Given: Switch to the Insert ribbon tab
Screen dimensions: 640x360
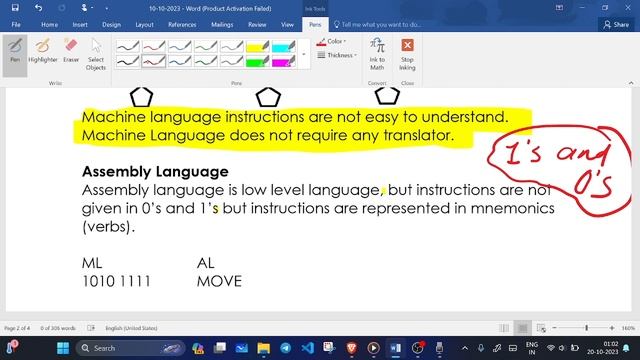Looking at the screenshot, I should coord(80,24).
